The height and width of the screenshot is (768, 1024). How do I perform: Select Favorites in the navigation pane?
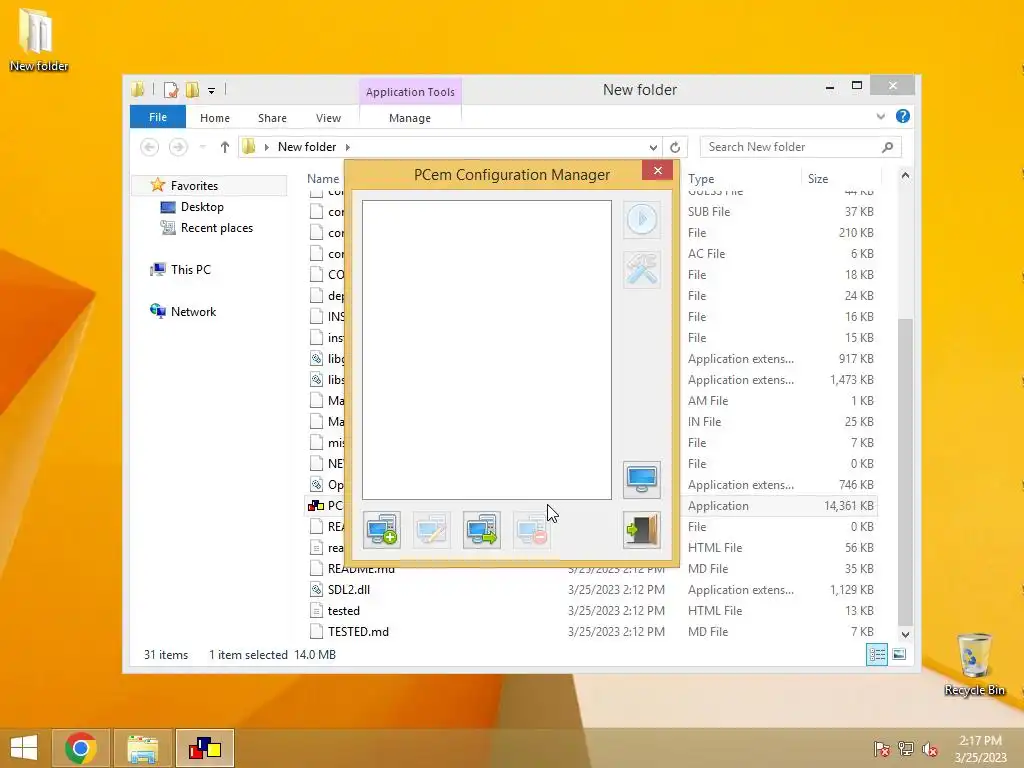[x=194, y=185]
